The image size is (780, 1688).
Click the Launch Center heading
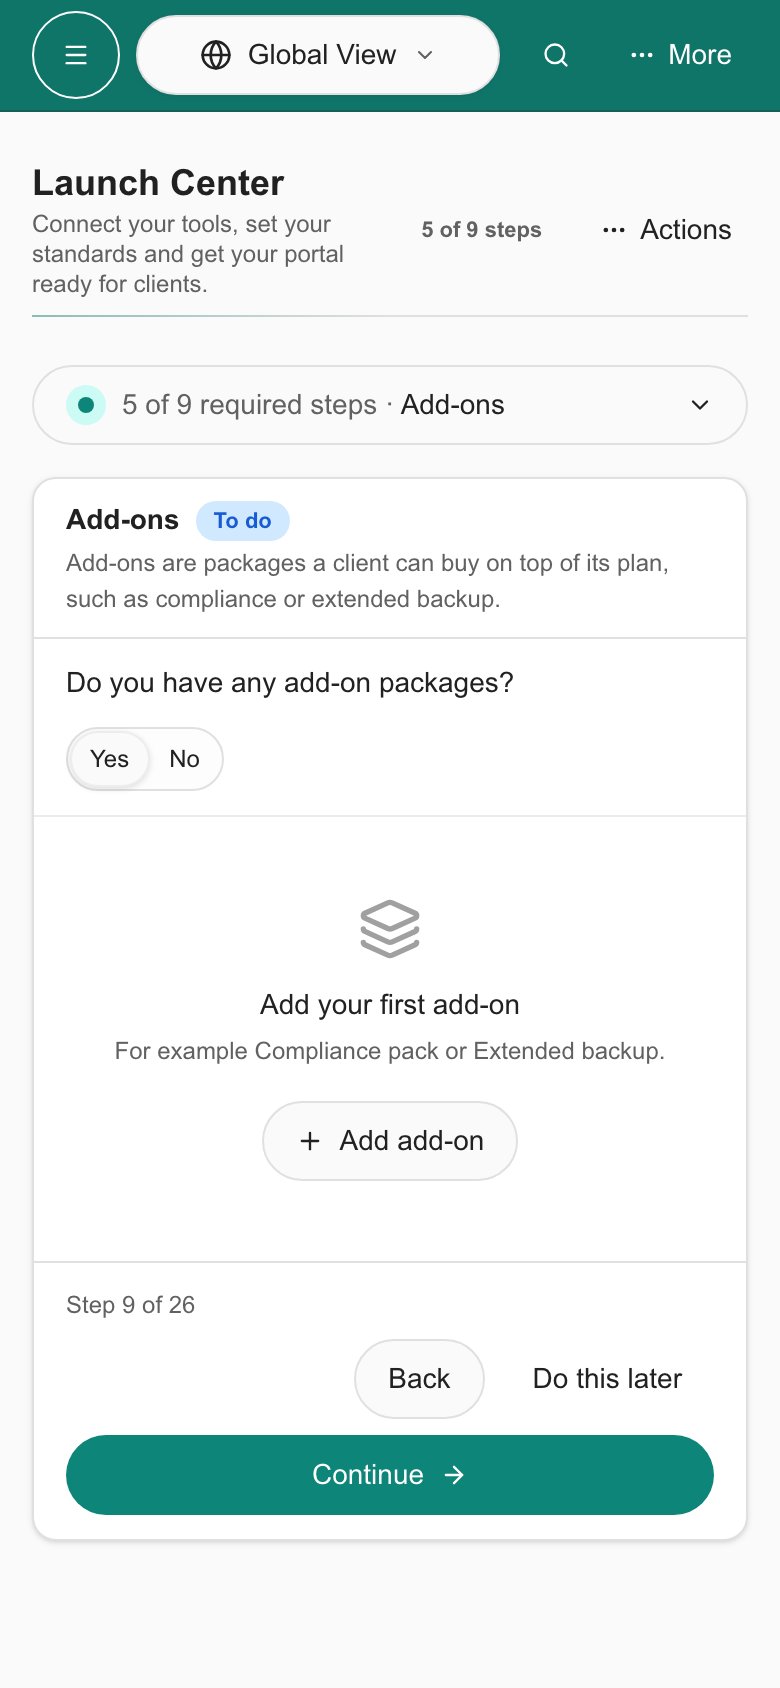click(x=158, y=183)
